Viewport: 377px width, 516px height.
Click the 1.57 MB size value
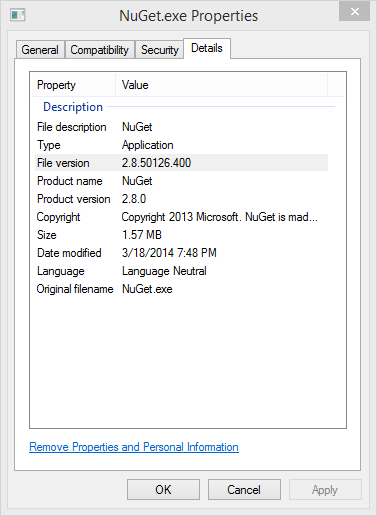(142, 235)
